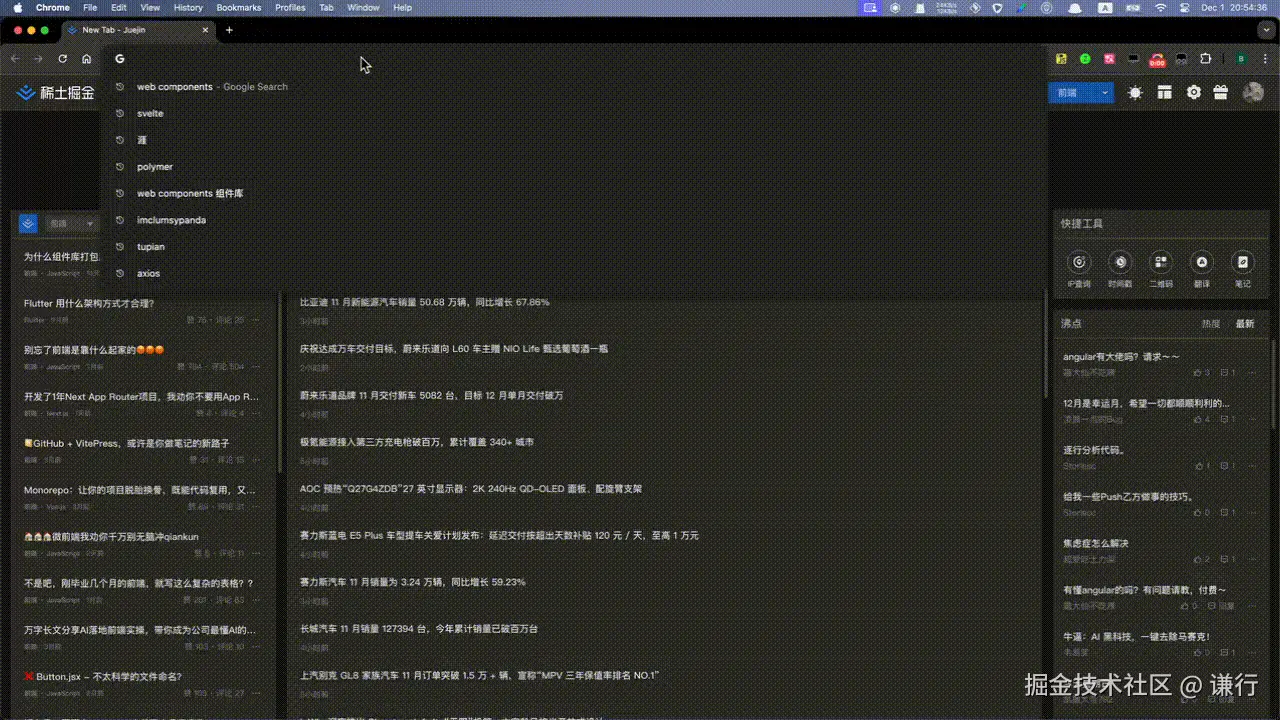Image resolution: width=1280 pixels, height=720 pixels.
Task: Open the post '给我一些Push乙方做事的技巧'
Action: [x=1128, y=496]
